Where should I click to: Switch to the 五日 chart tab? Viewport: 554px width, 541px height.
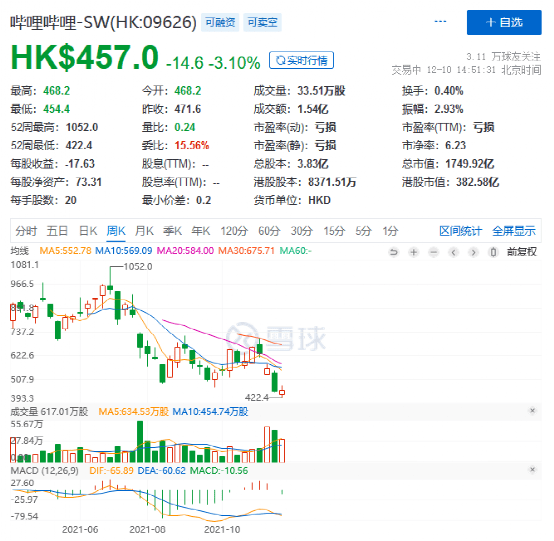pyautogui.click(x=57, y=231)
